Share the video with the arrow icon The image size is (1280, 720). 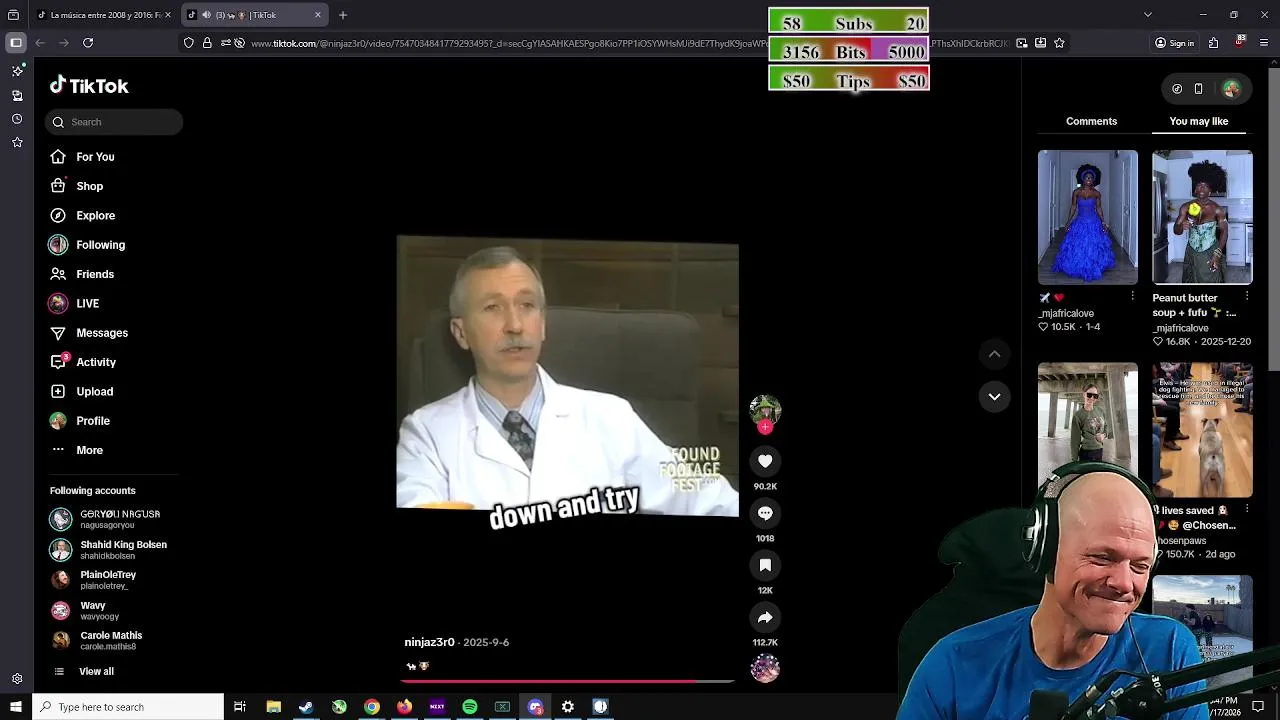pos(765,617)
